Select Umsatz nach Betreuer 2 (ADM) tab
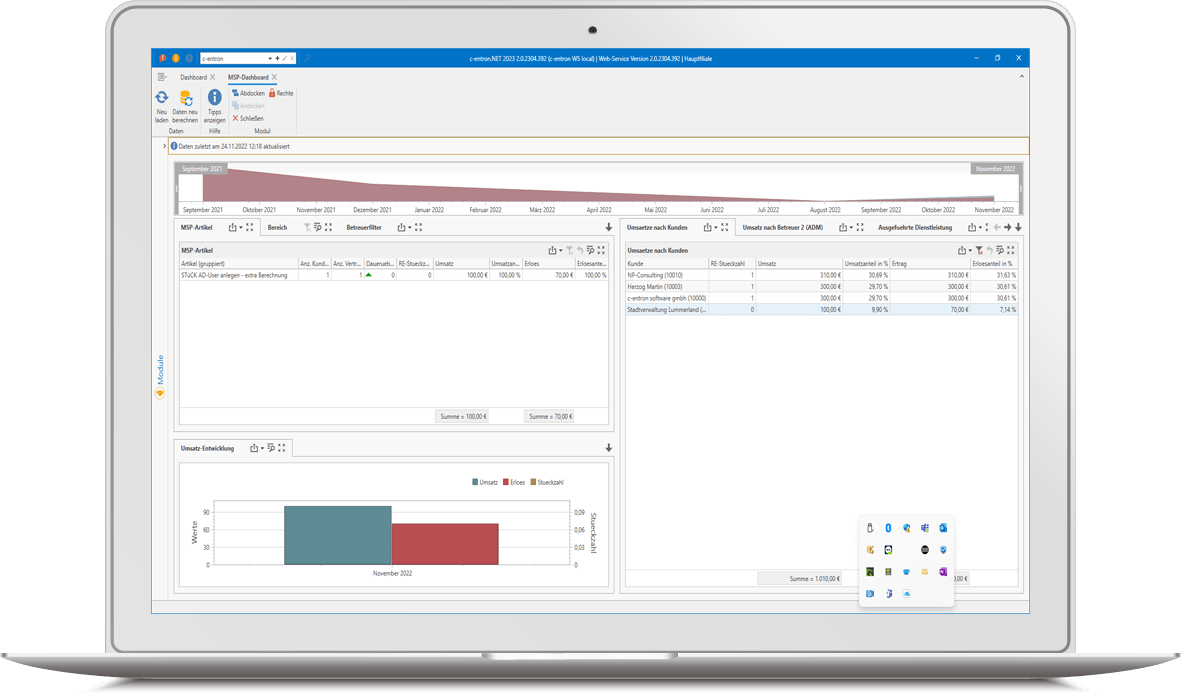Viewport: 1181px width, 694px height. click(x=785, y=227)
